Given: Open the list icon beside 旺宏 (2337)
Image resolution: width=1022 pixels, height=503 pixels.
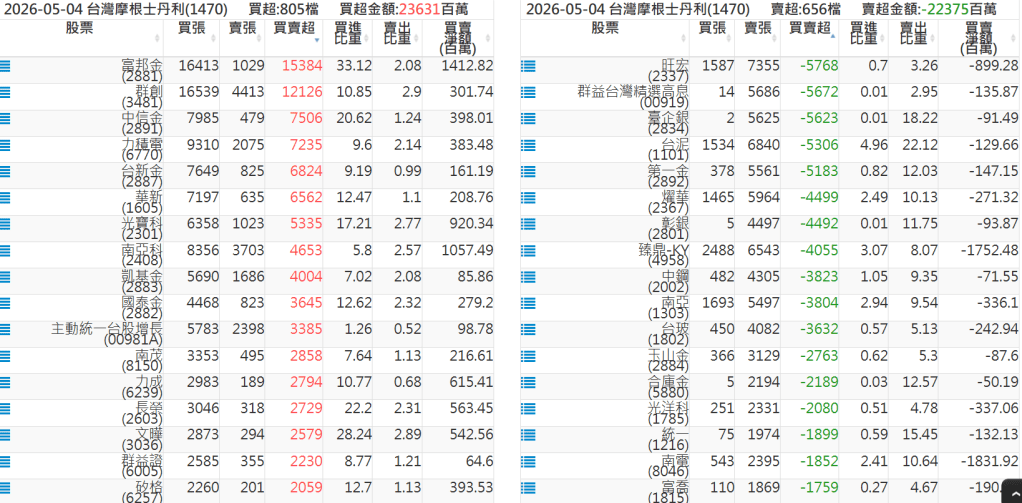Looking at the screenshot, I should click(x=528, y=66).
